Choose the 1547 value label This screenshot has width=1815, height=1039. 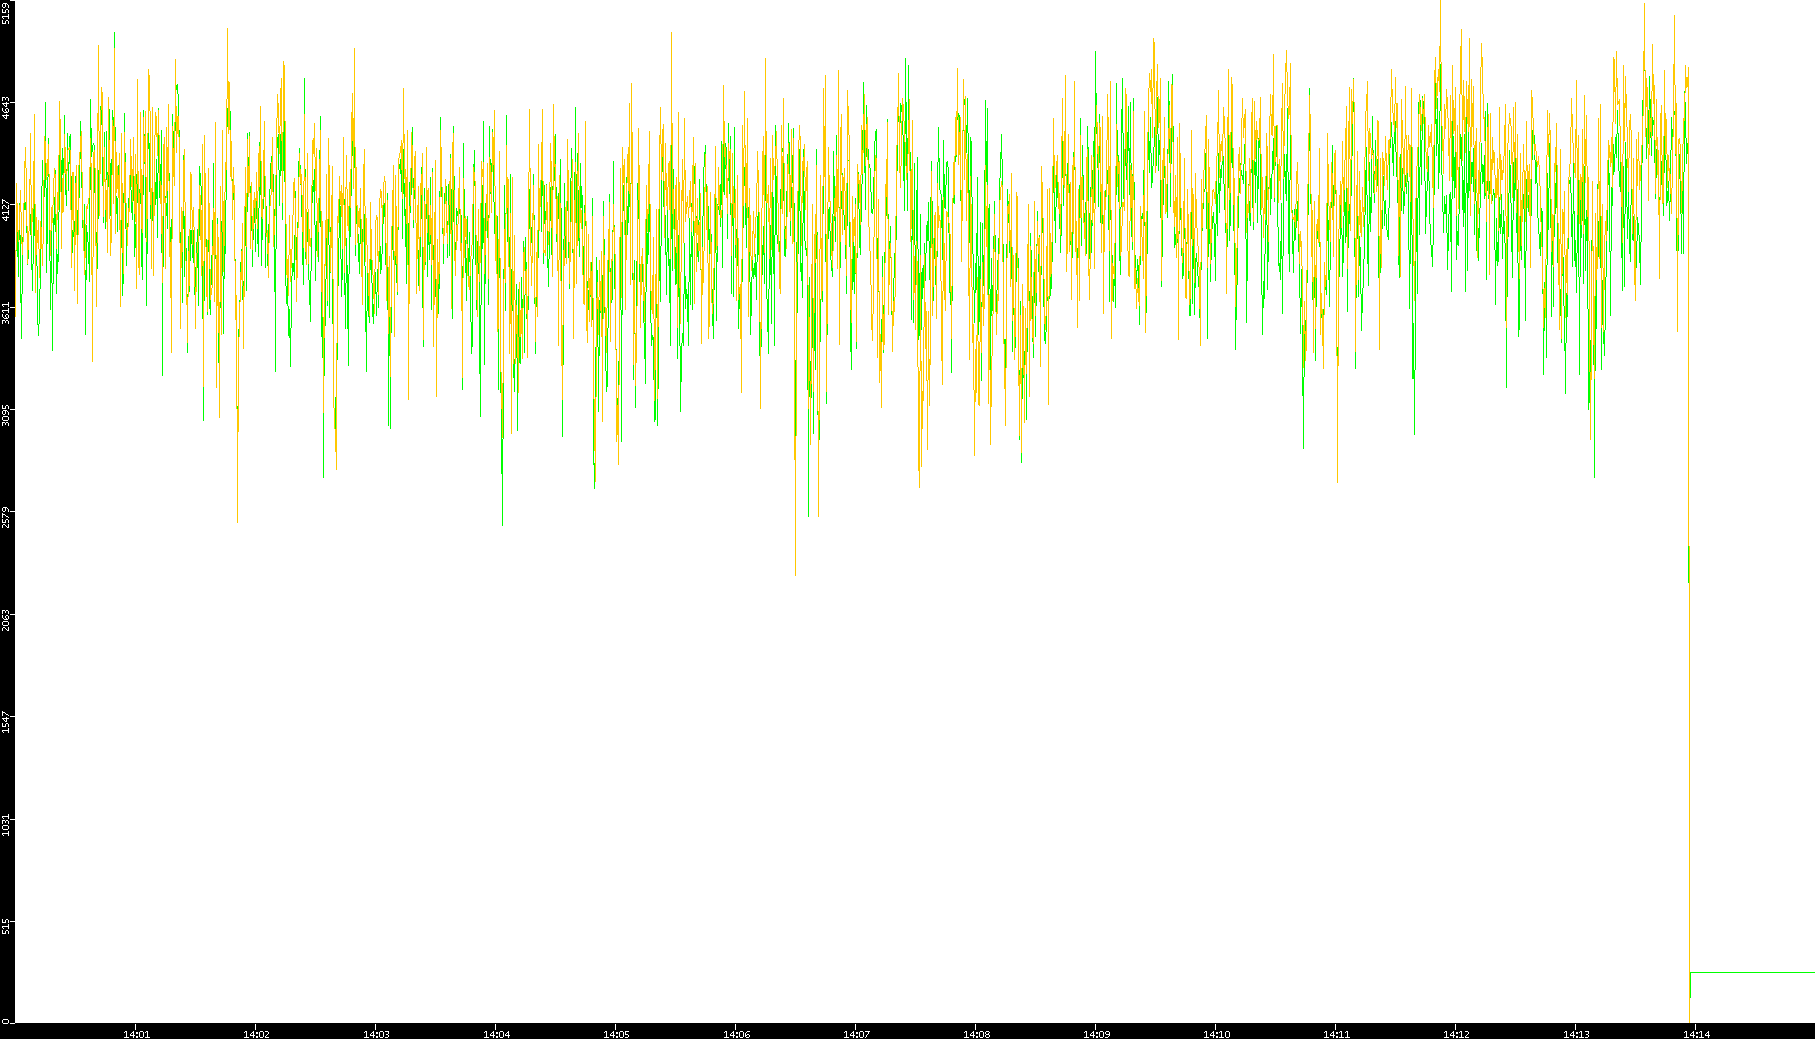[x=6, y=723]
